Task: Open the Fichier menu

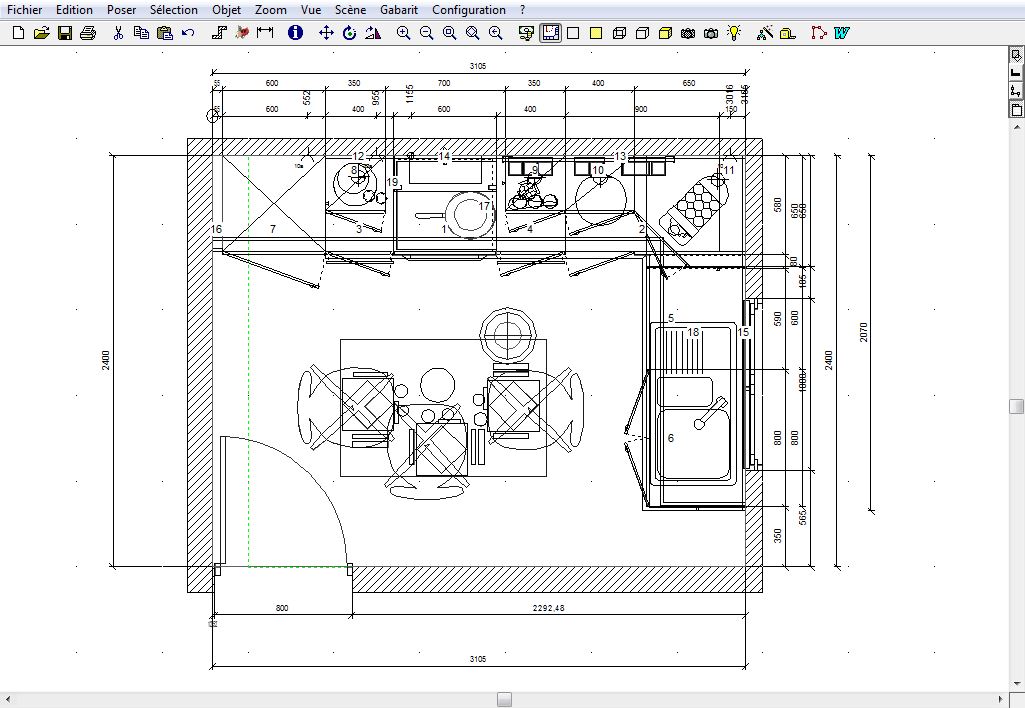Action: point(25,10)
